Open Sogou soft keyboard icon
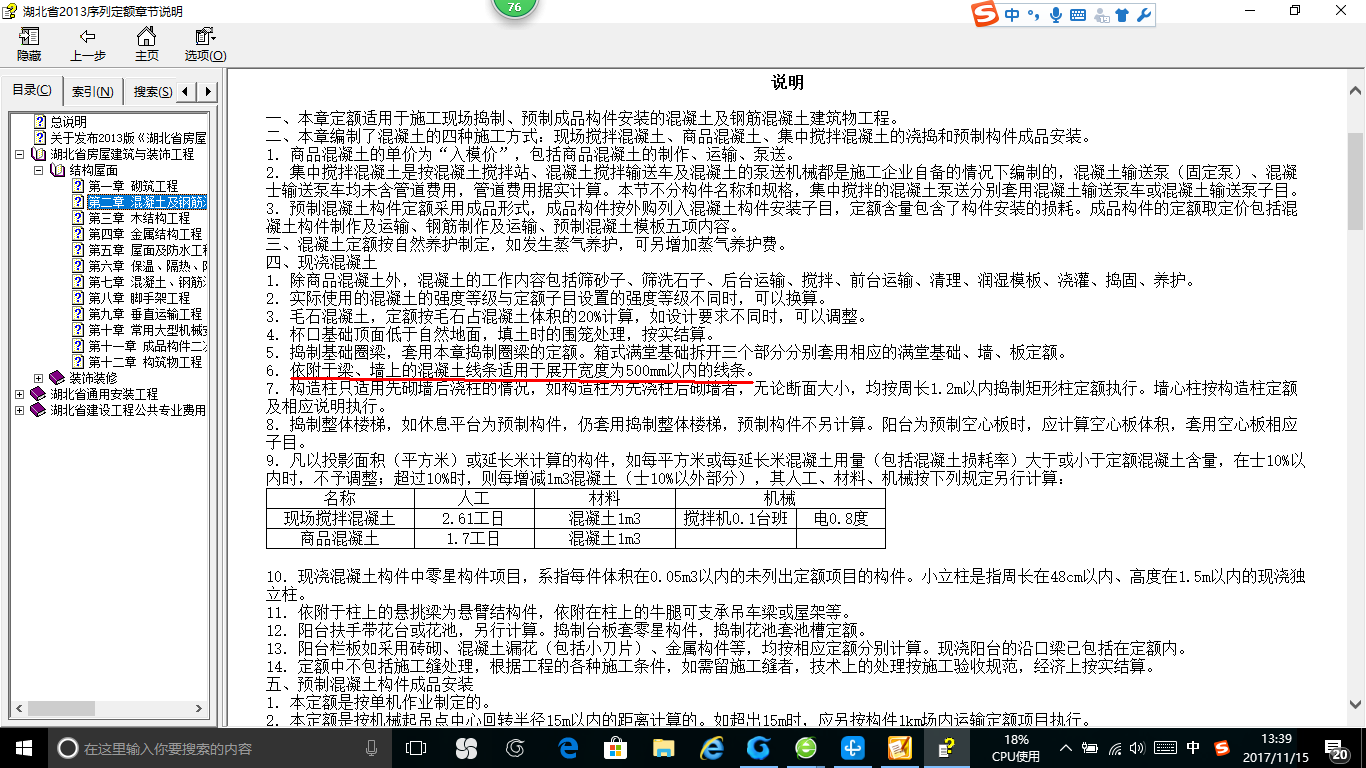The height and width of the screenshot is (768, 1366). 1078,15
